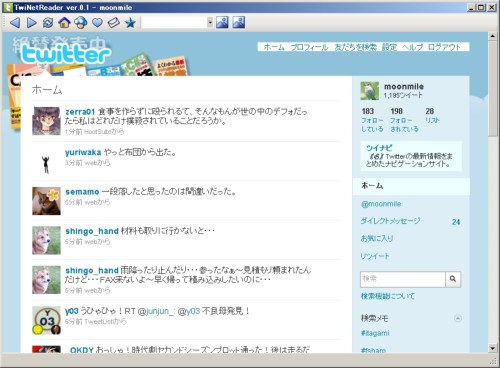Open the toolbar combo box dropdown arrow

pos(210,23)
